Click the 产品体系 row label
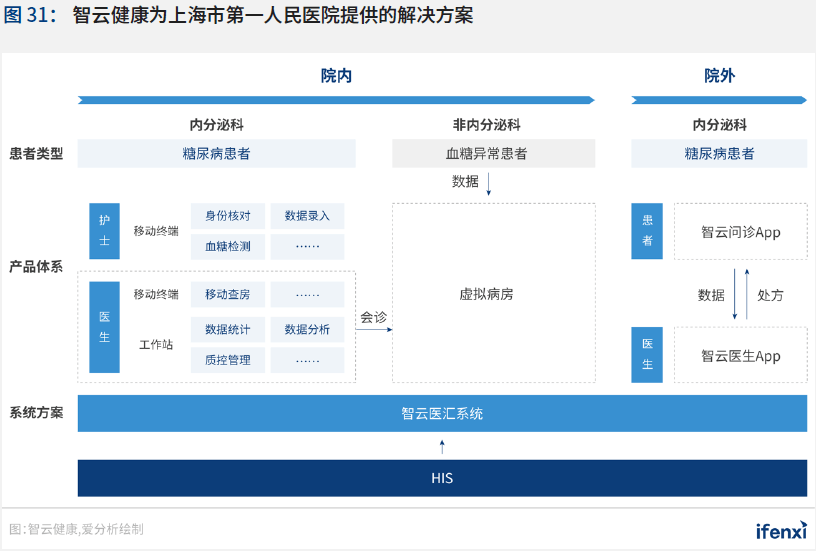Screen dimensions: 816x551 tap(36, 267)
